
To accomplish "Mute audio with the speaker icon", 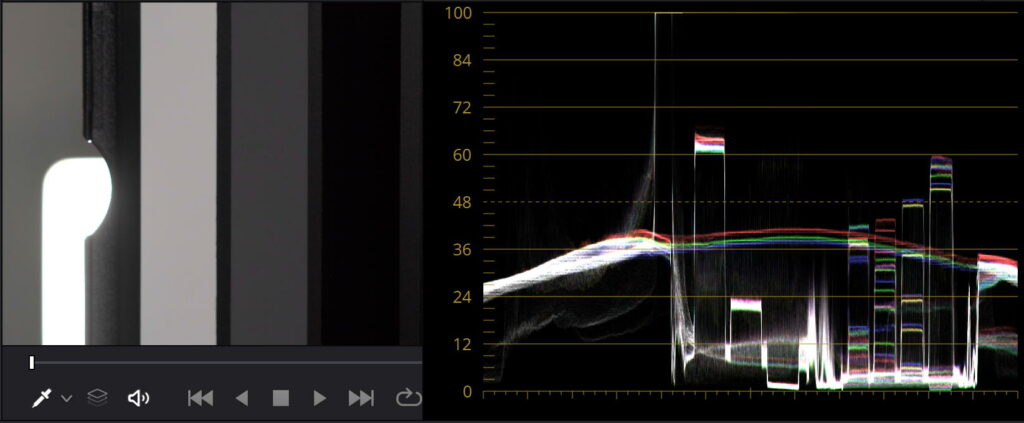I will (138, 398).
